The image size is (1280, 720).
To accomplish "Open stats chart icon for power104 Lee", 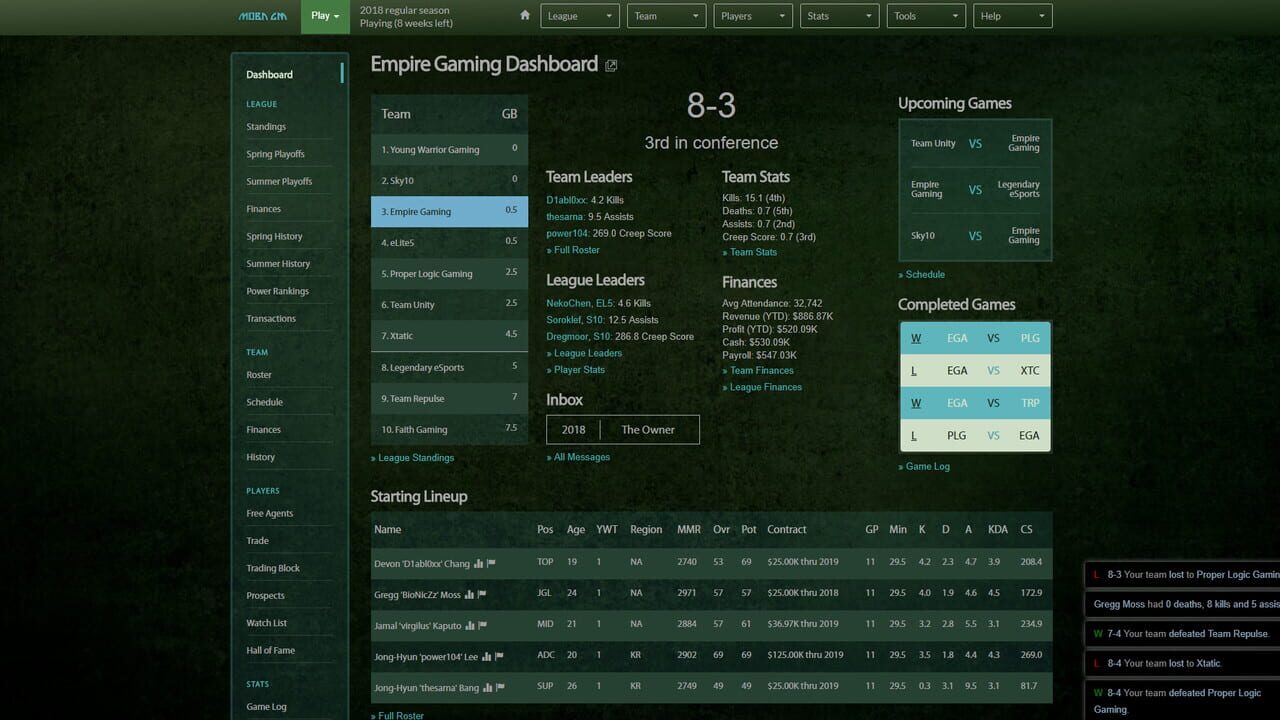I will coord(487,657).
